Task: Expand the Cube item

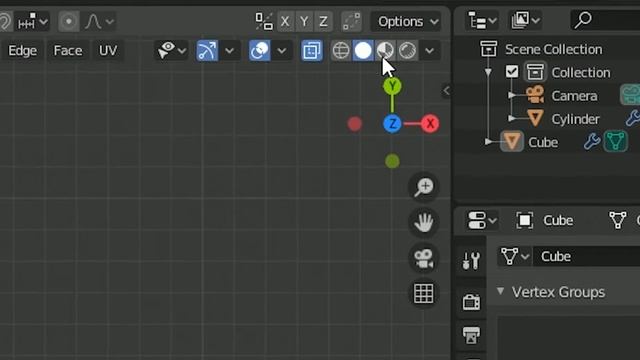Action: [489, 142]
